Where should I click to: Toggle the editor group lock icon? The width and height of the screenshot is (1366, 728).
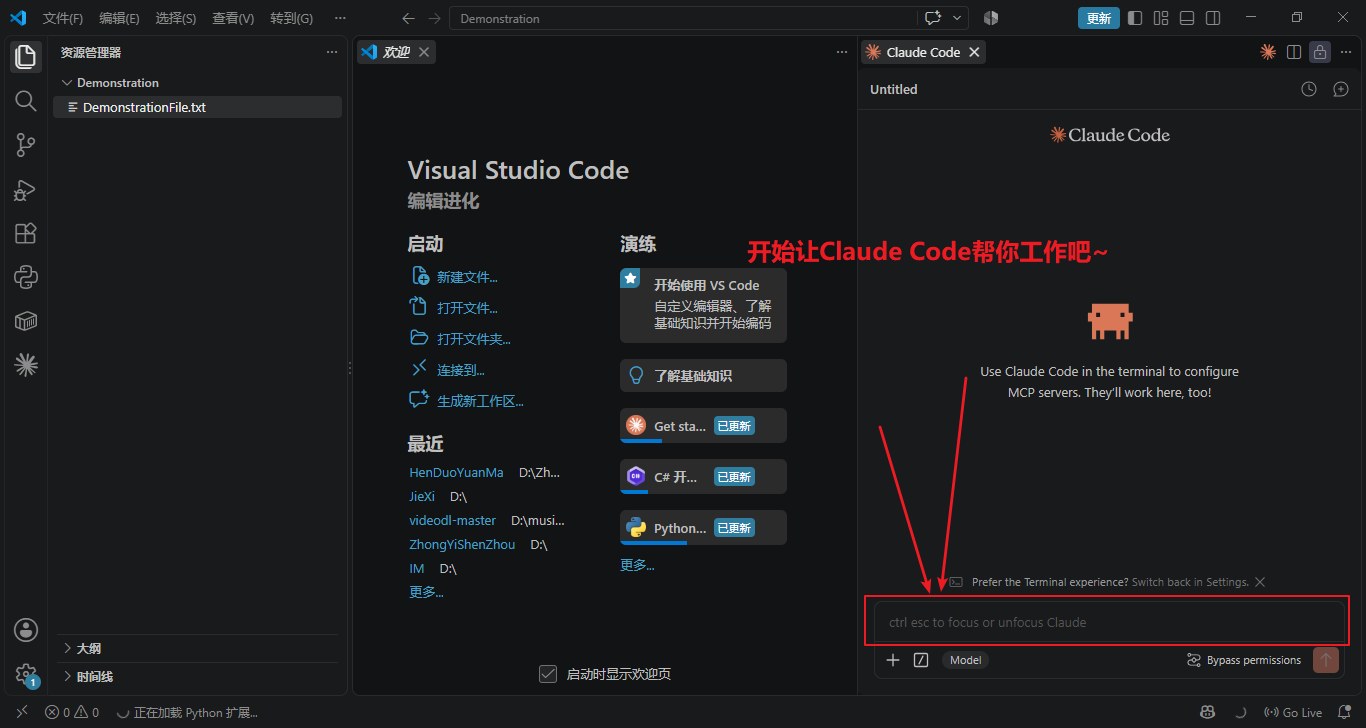pos(1320,52)
